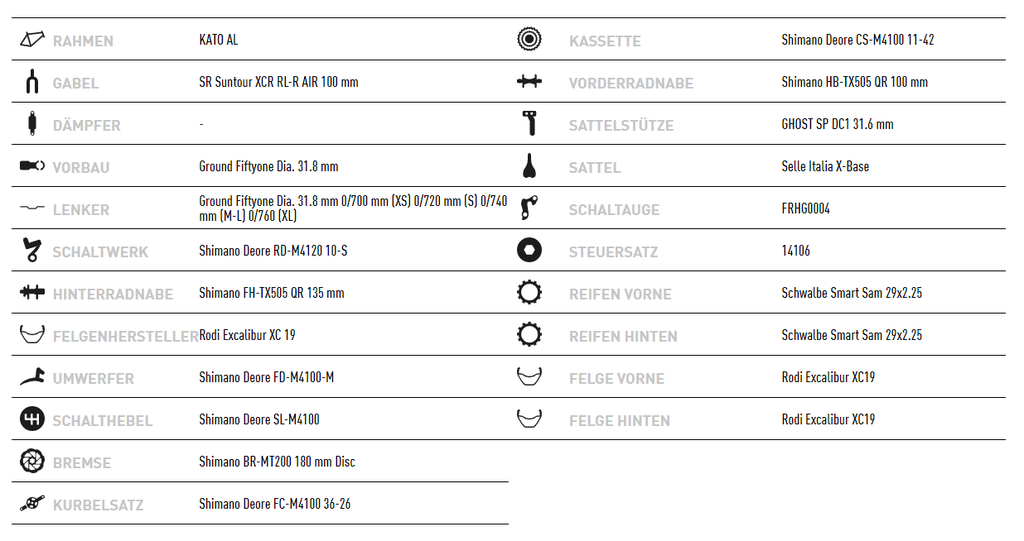Click the brake disc icon beside BREMSE
1024x541 pixels.
pyautogui.click(x=32, y=461)
